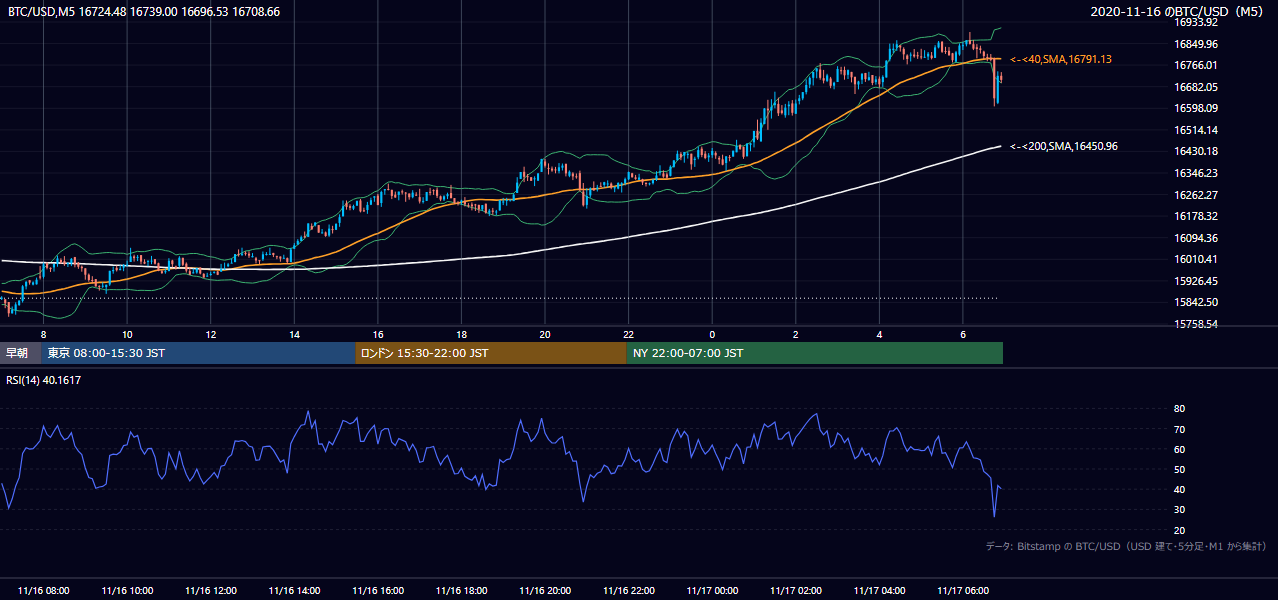Click the 11/17 02:00 time axis label
Screen dimensions: 1278x600
[796, 591]
